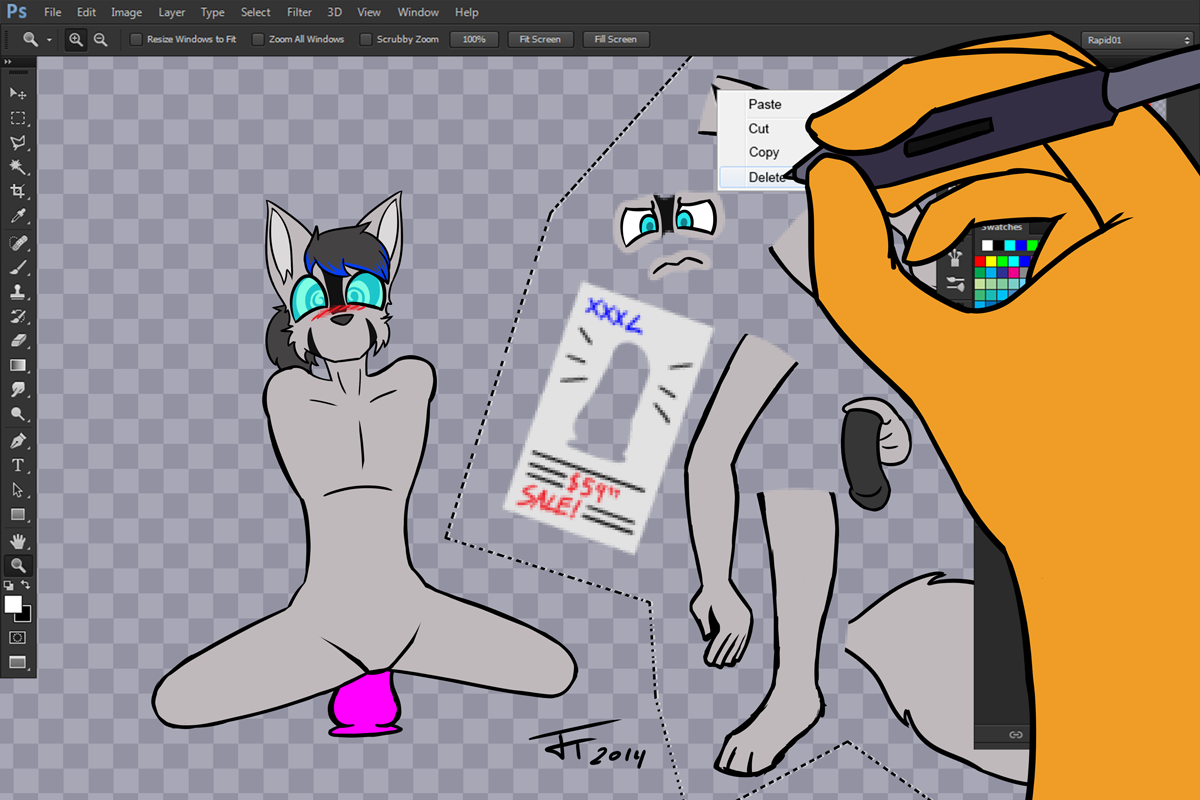Select the Zoom tool in toolbar
1200x800 pixels.
click(x=18, y=565)
